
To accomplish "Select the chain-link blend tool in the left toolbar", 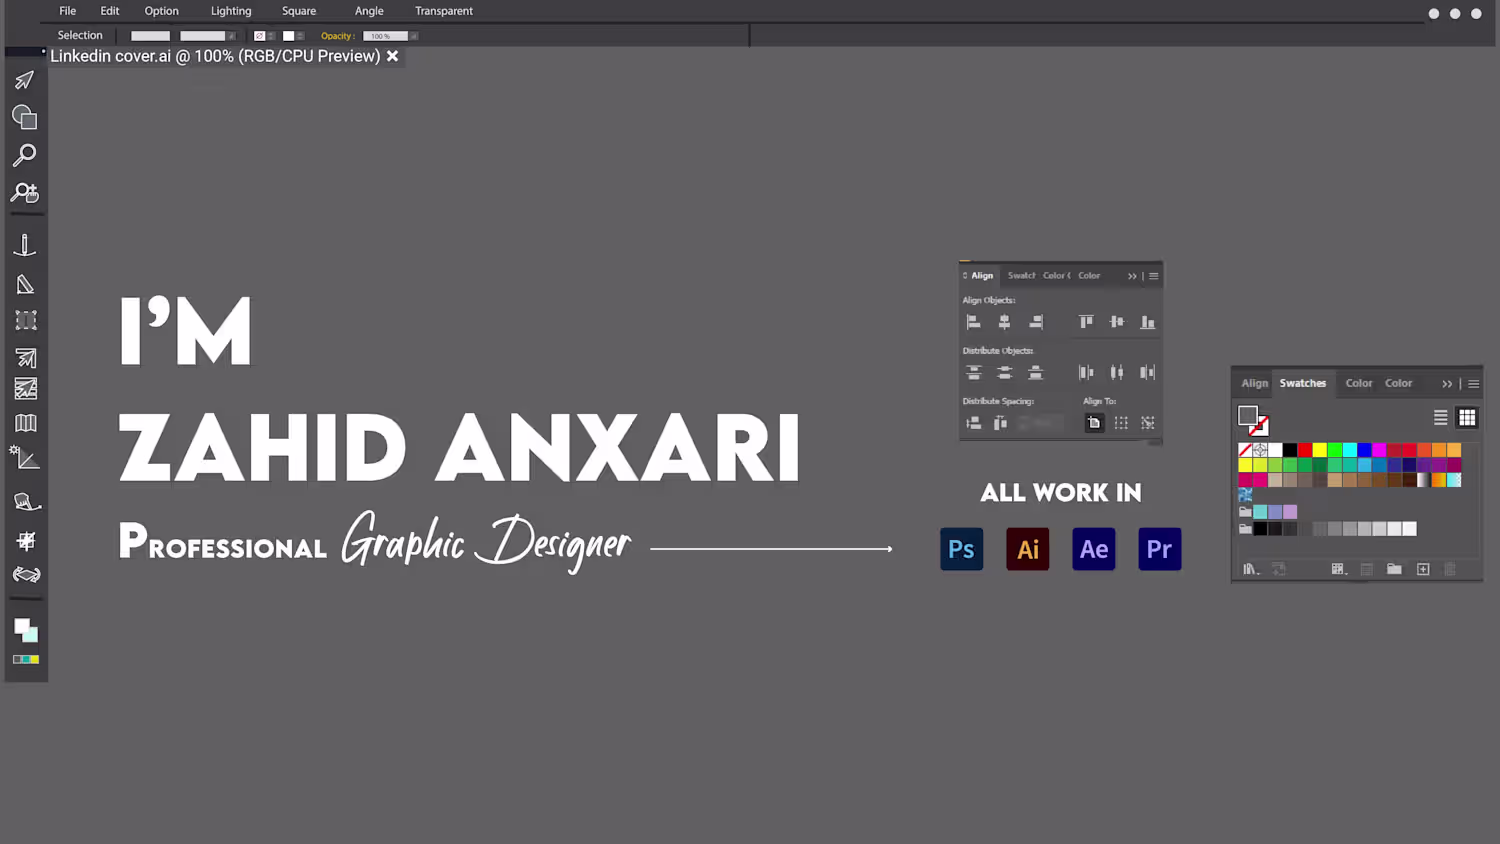I will [26, 575].
